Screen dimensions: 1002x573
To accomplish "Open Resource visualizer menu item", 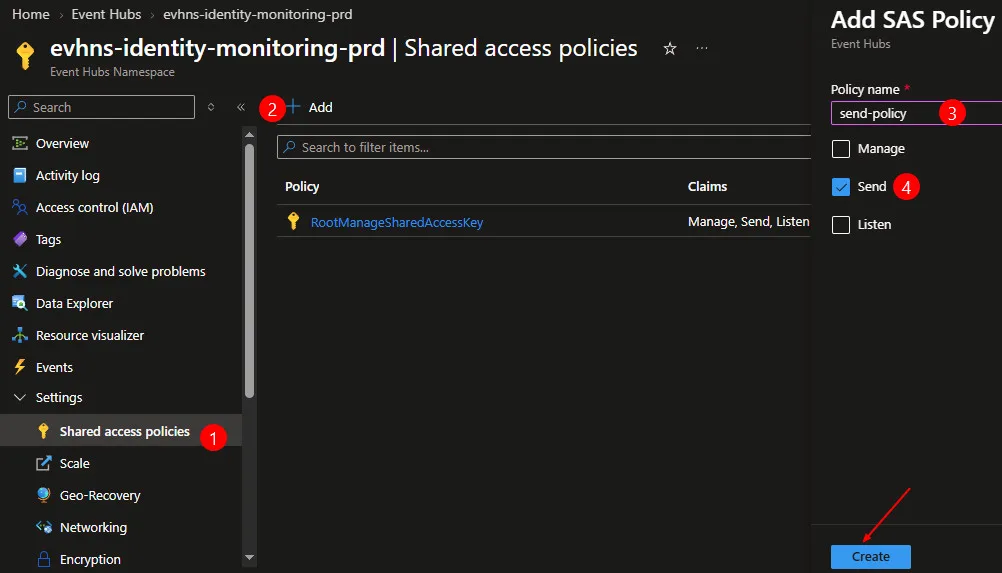I will (x=89, y=335).
